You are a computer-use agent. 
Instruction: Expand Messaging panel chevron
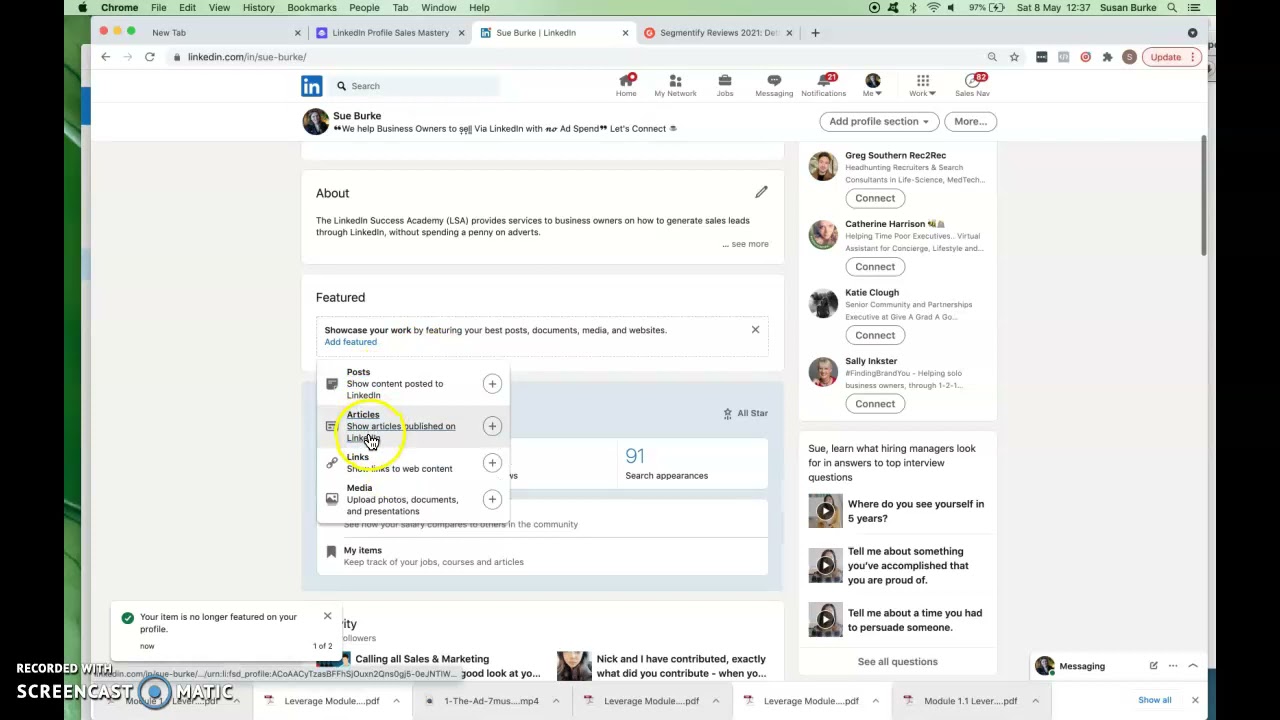tap(1193, 666)
